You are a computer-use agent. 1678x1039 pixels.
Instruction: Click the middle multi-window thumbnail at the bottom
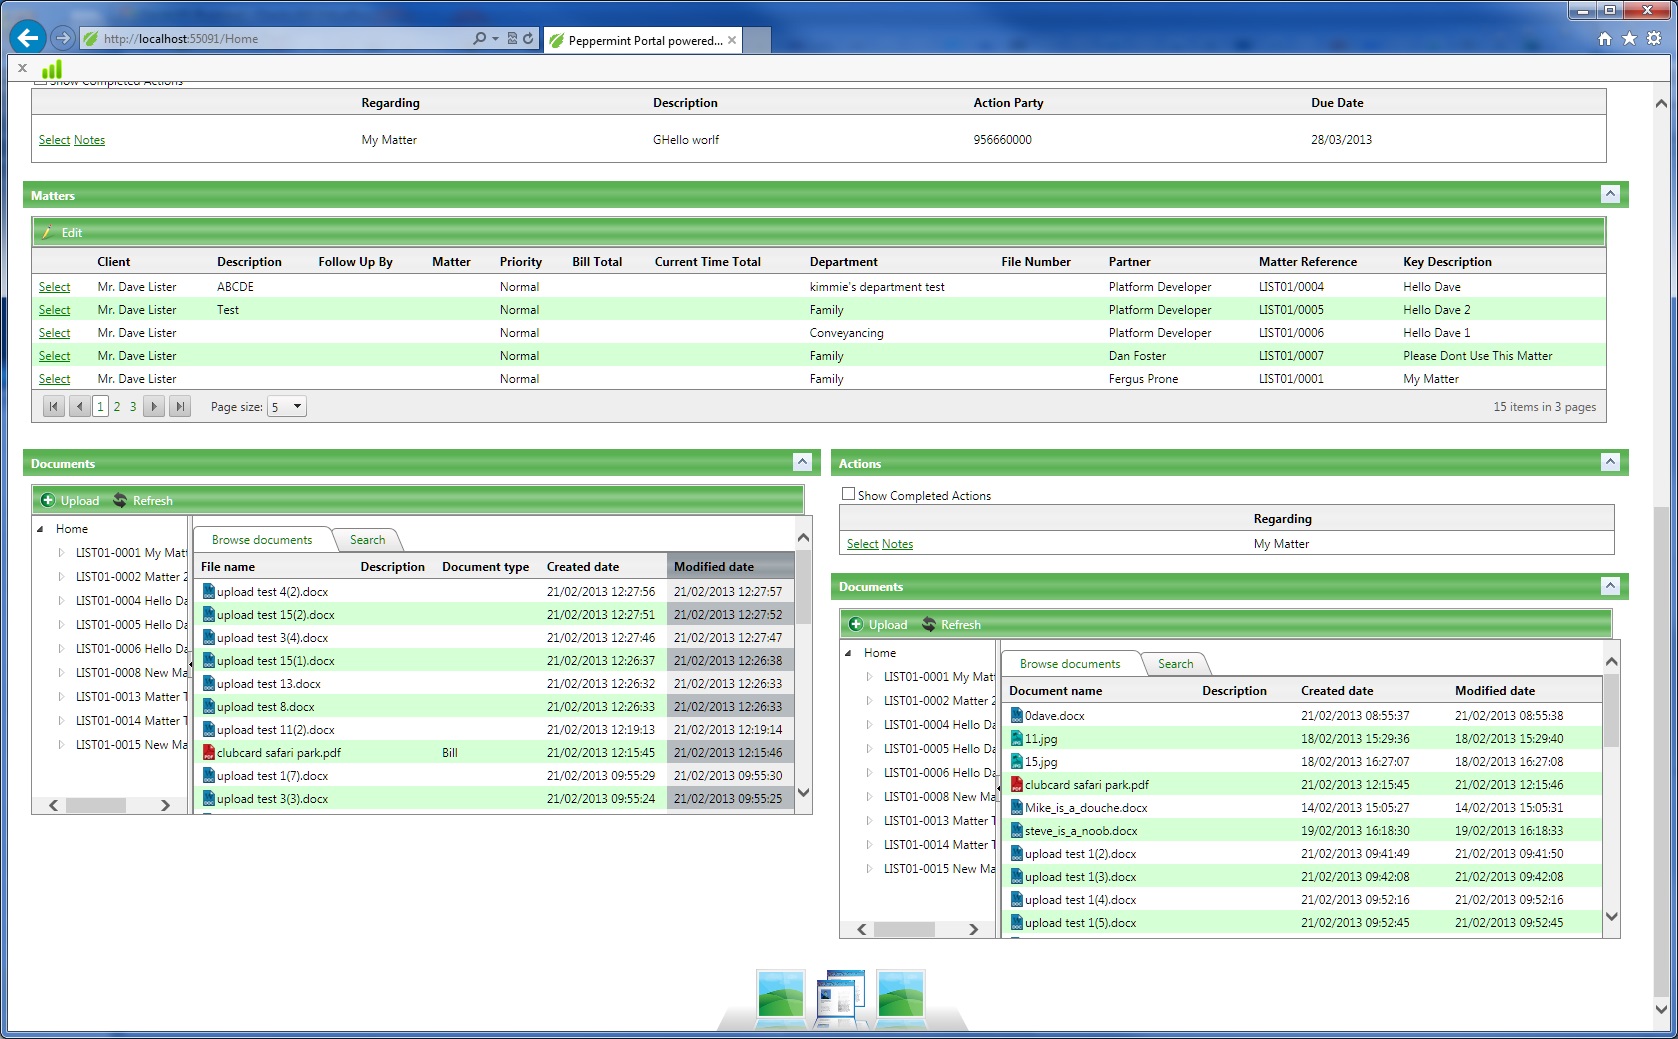[x=841, y=995]
